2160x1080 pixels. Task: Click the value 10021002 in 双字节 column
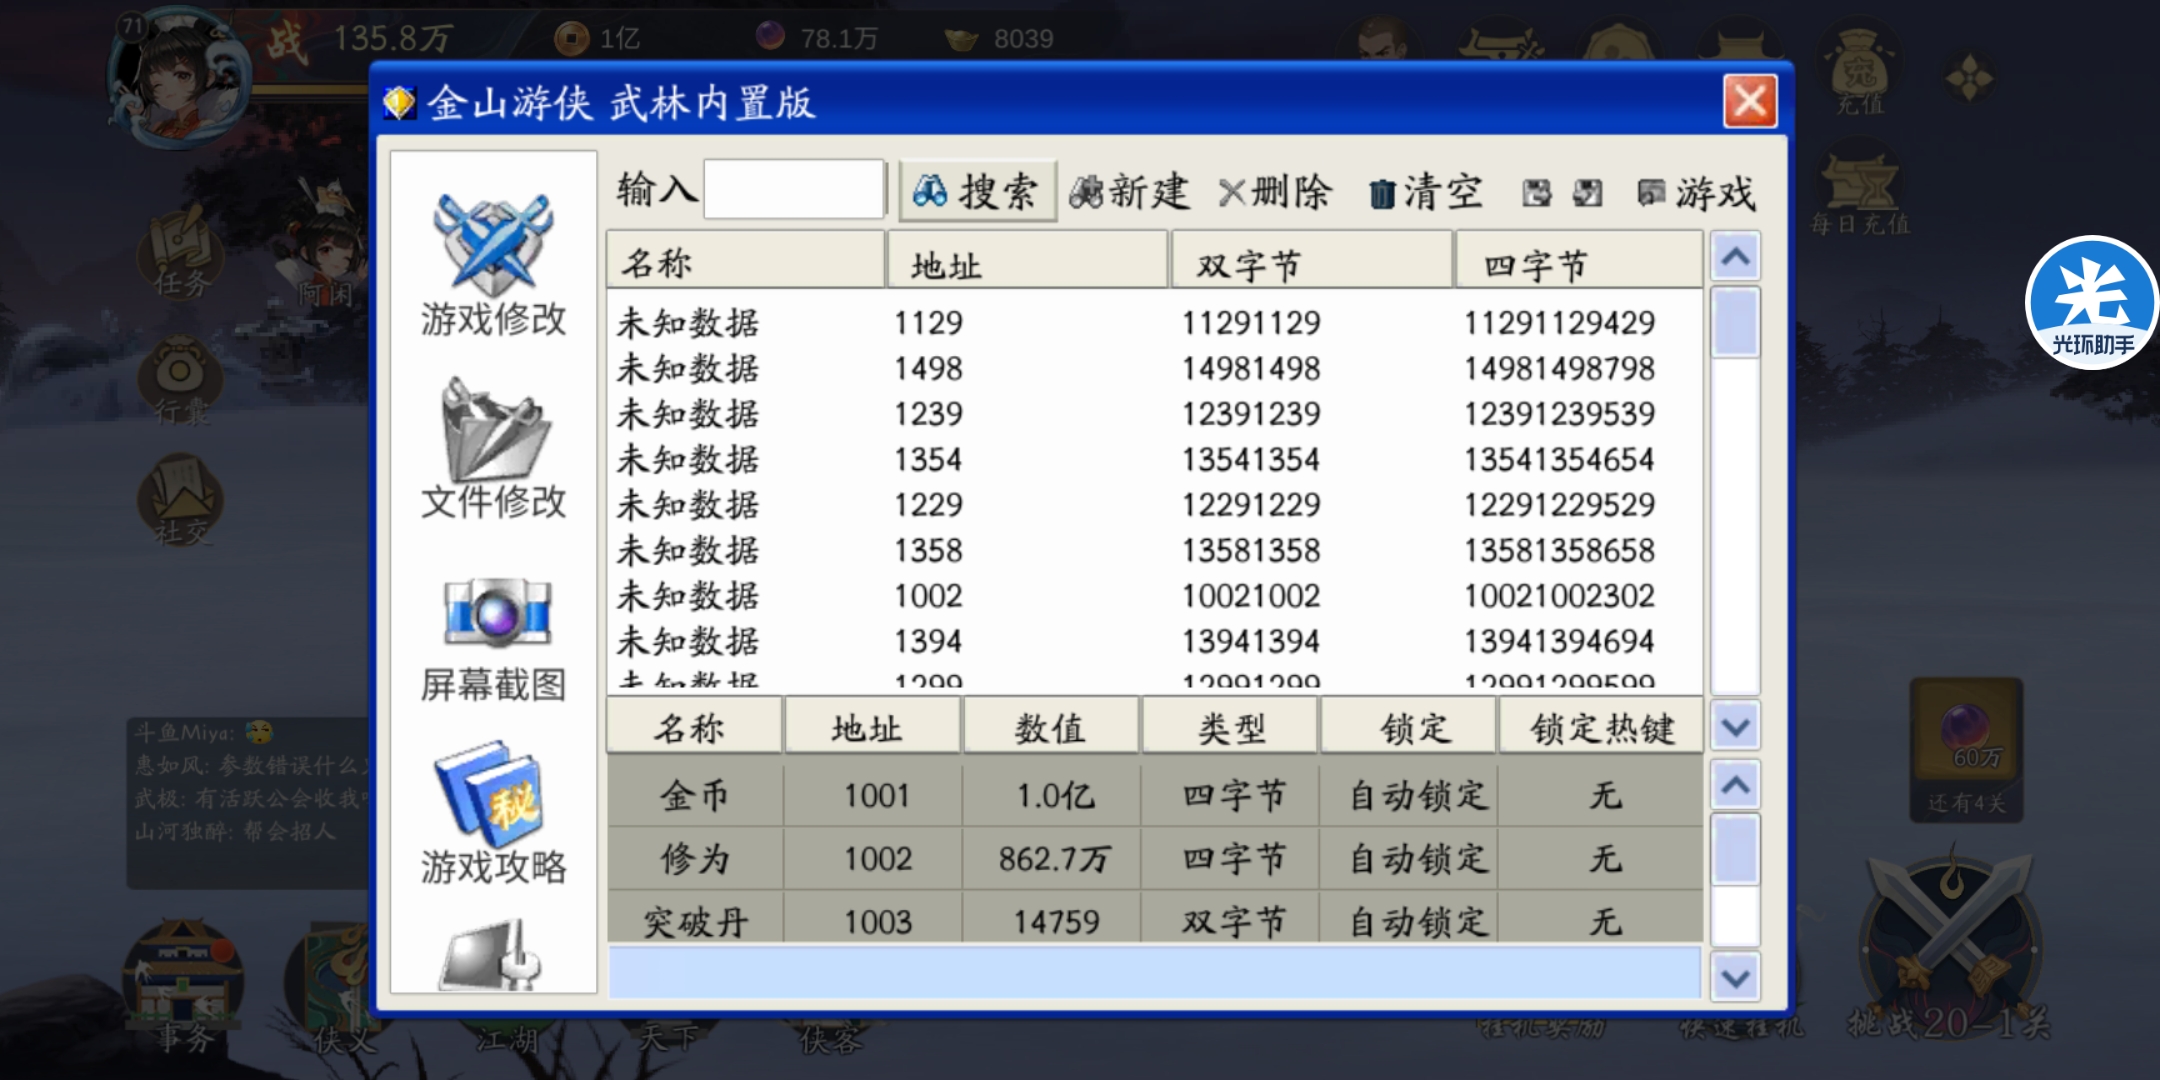pyautogui.click(x=1251, y=596)
